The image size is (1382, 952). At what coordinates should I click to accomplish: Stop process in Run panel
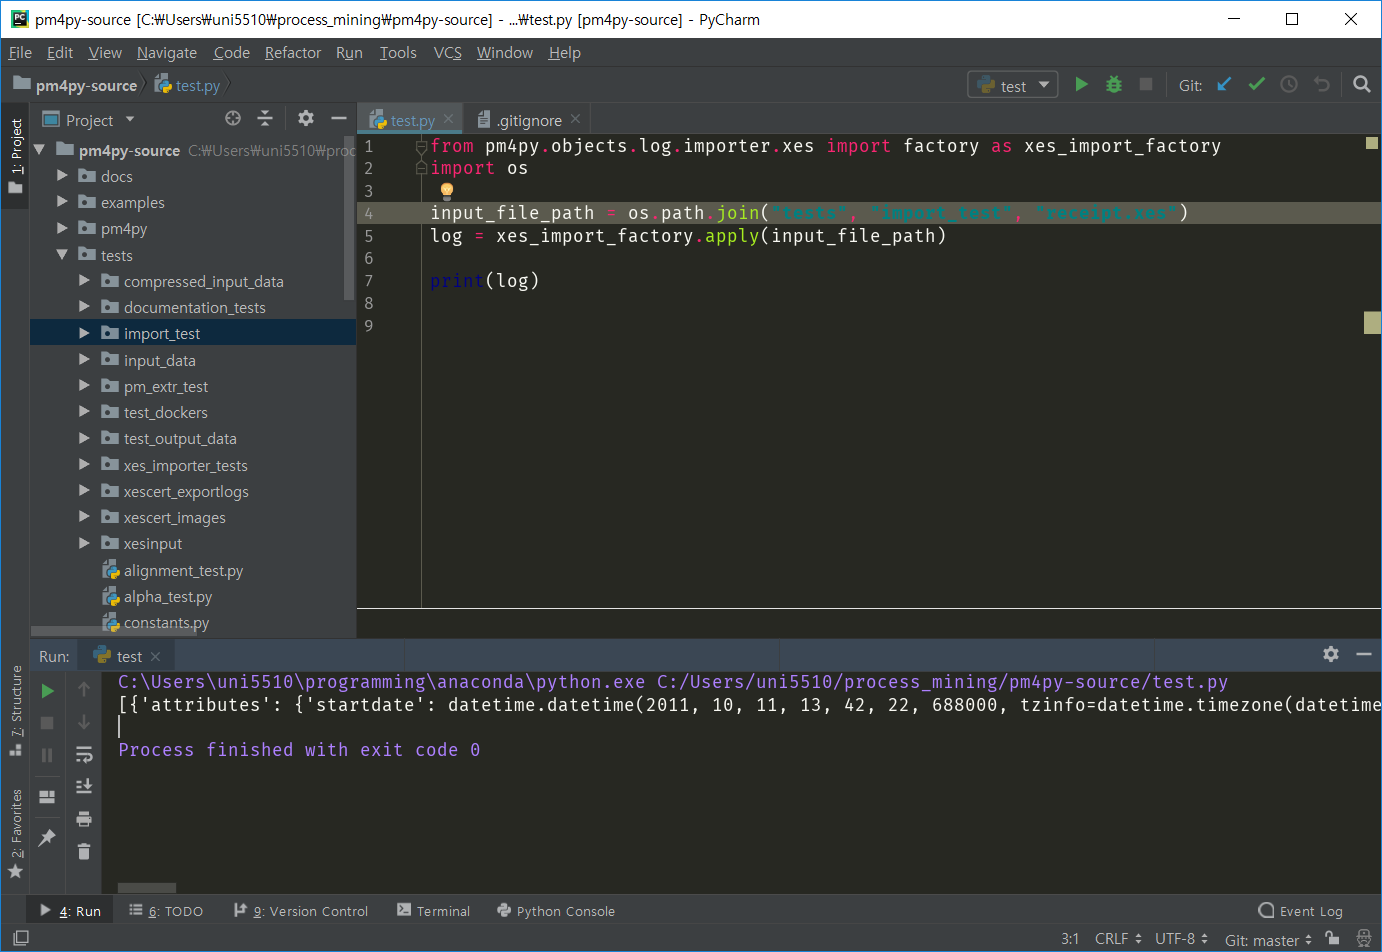pos(47,723)
